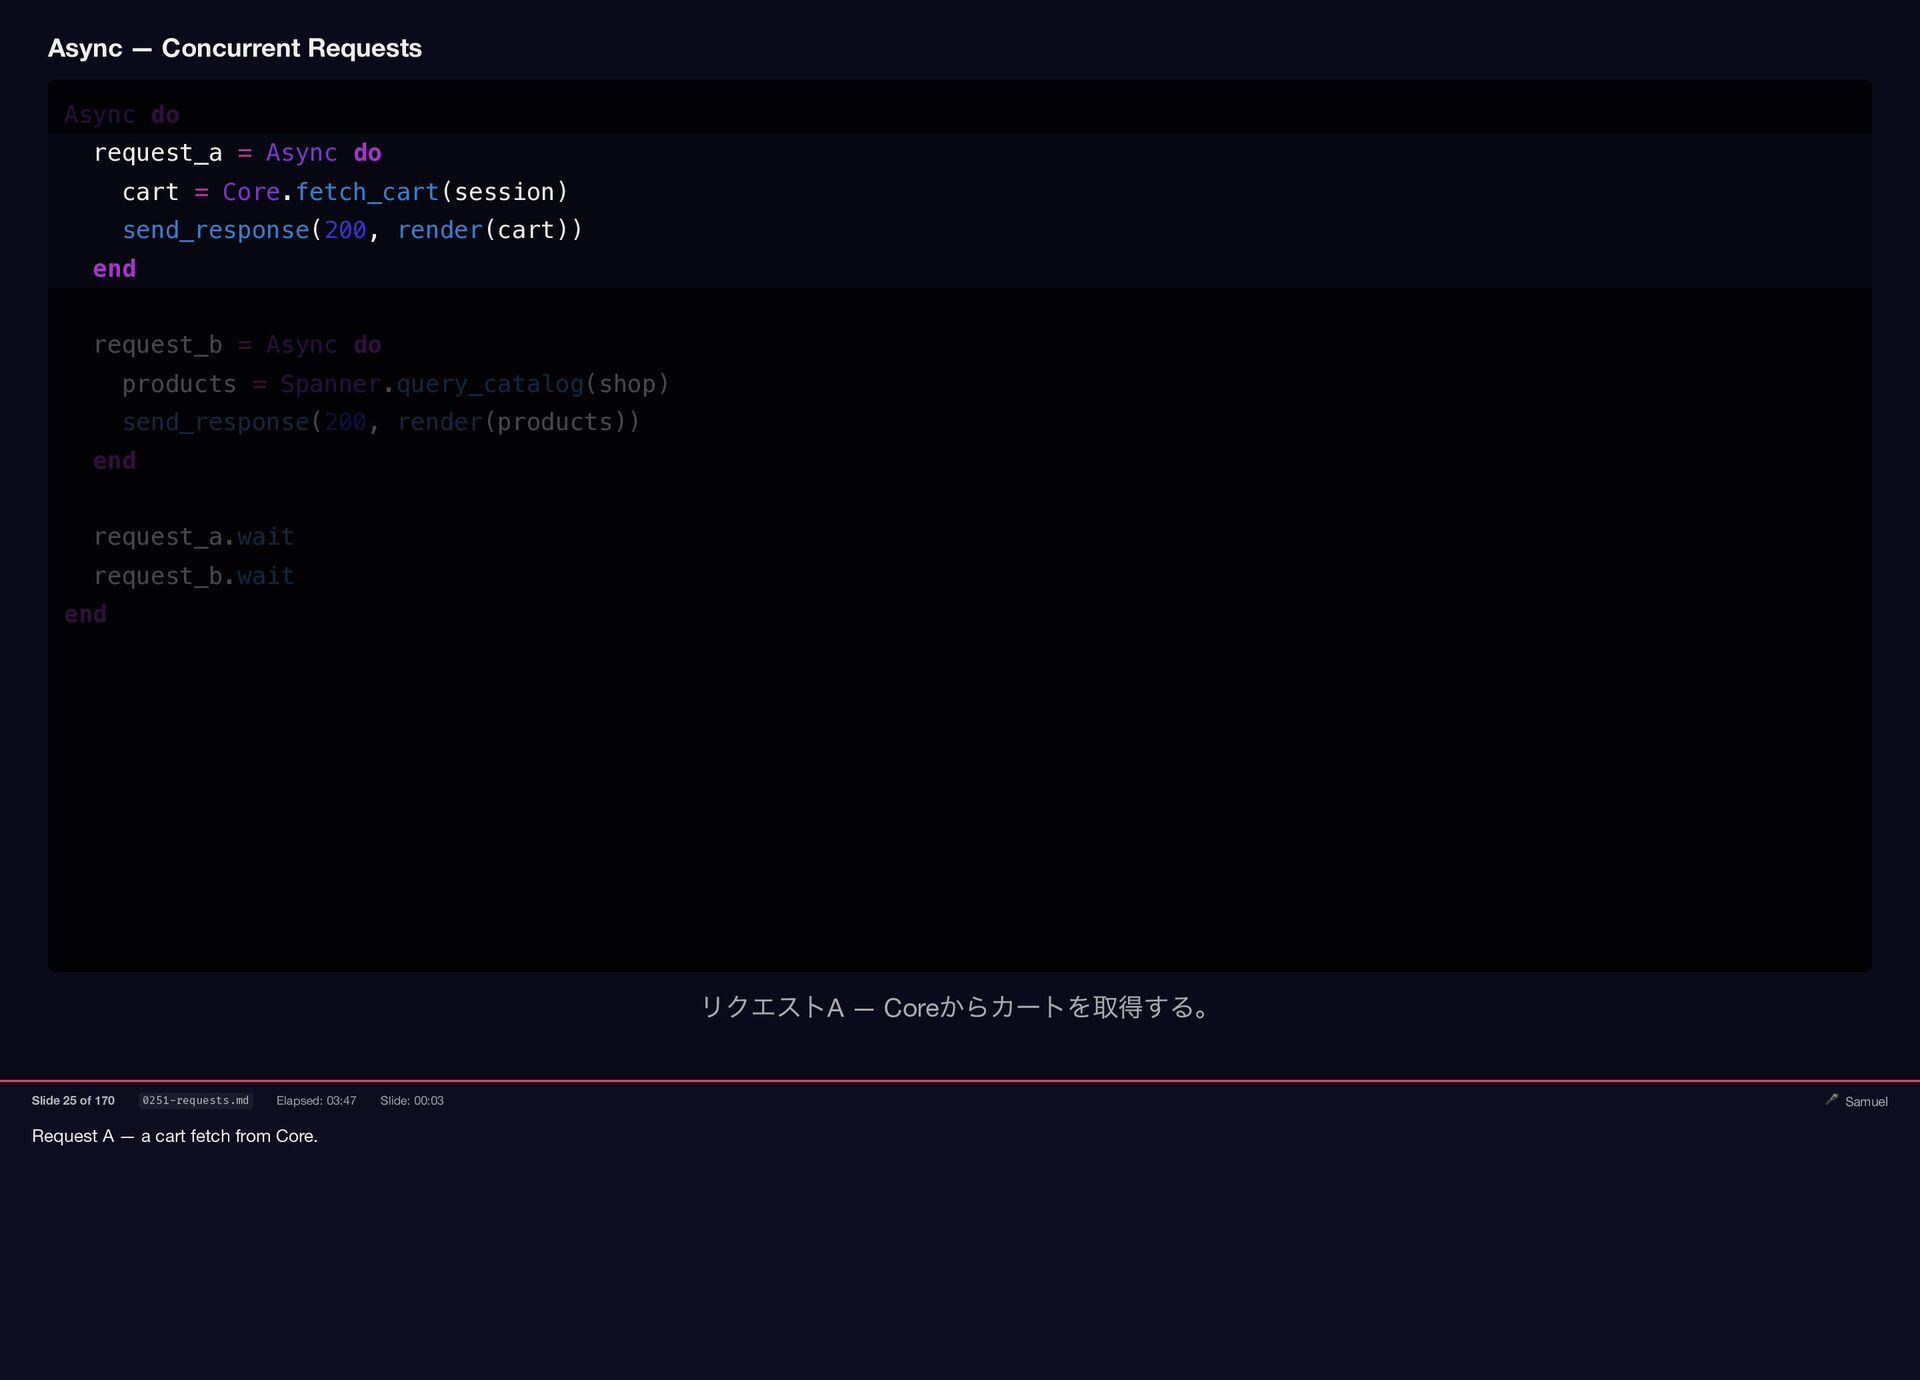Click the Core.fetch_cart(session) code line

(345, 192)
